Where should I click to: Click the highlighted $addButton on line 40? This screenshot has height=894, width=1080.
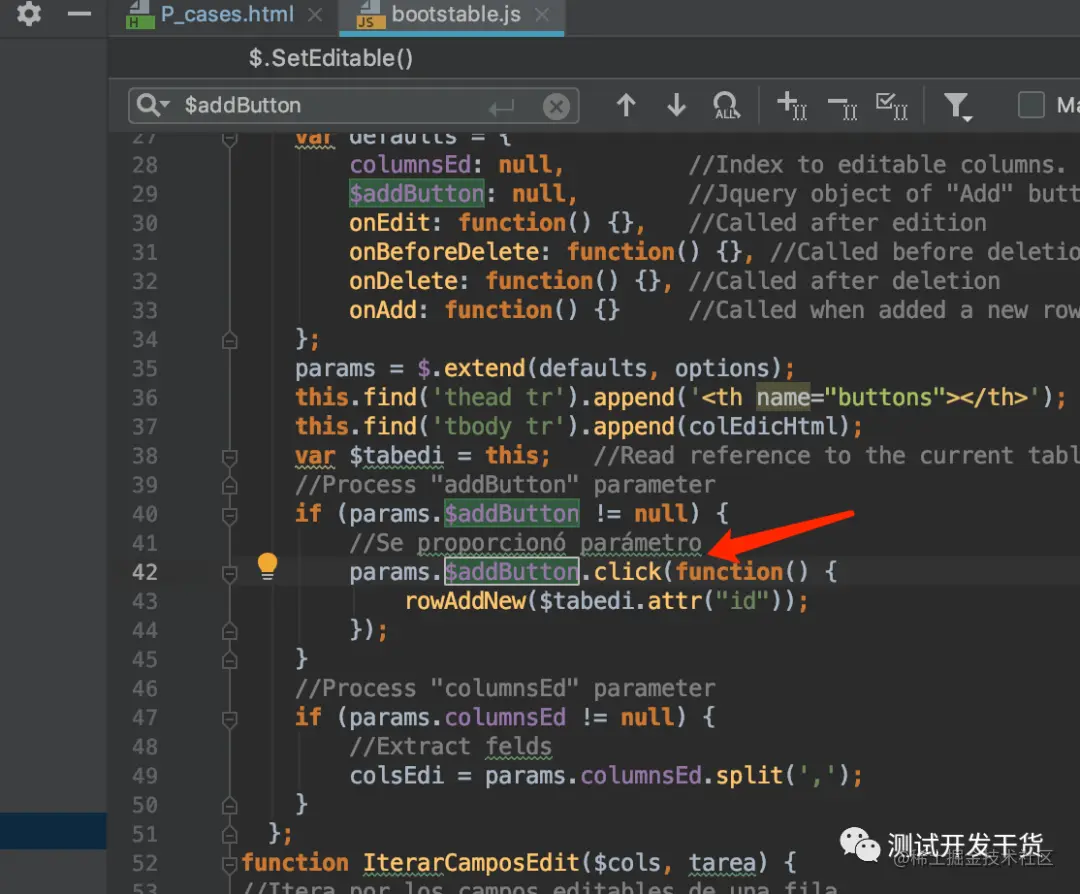tap(512, 514)
